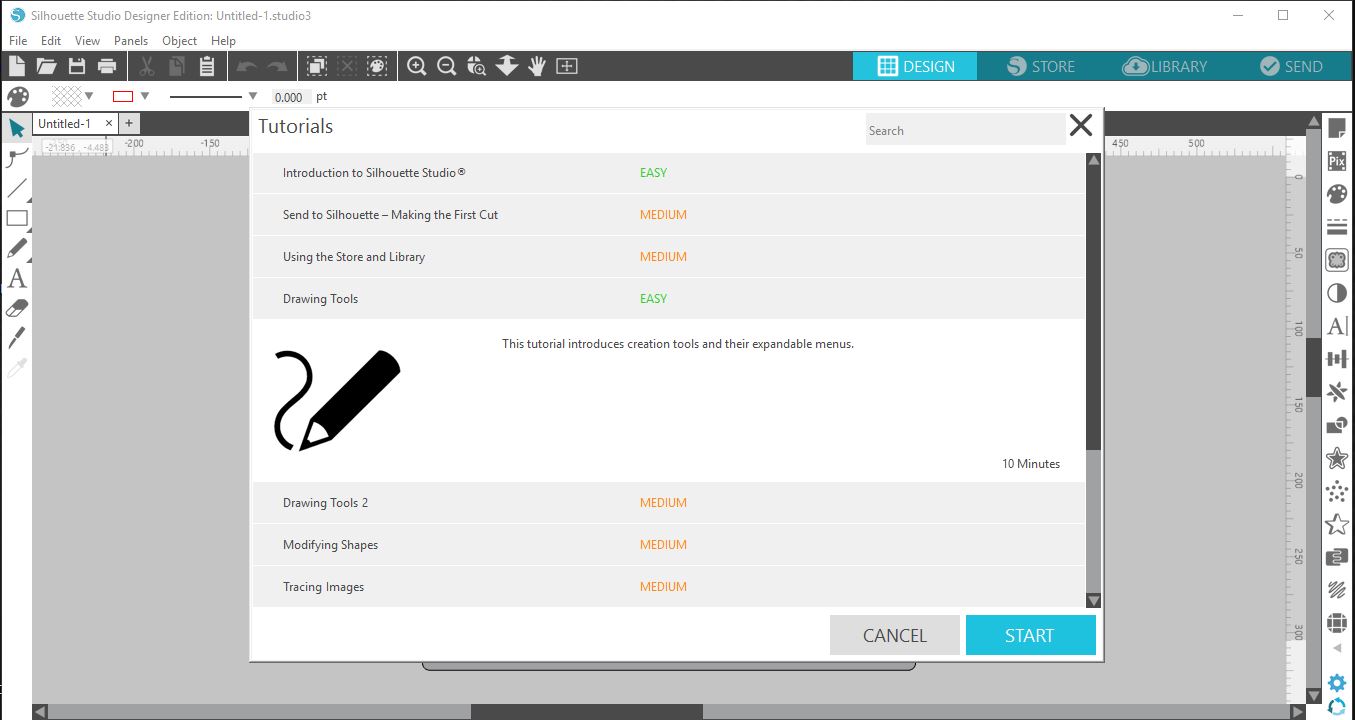Viewport: 1355px width, 720px height.
Task: Open the fill pattern dropdown arrow
Action: pos(89,97)
